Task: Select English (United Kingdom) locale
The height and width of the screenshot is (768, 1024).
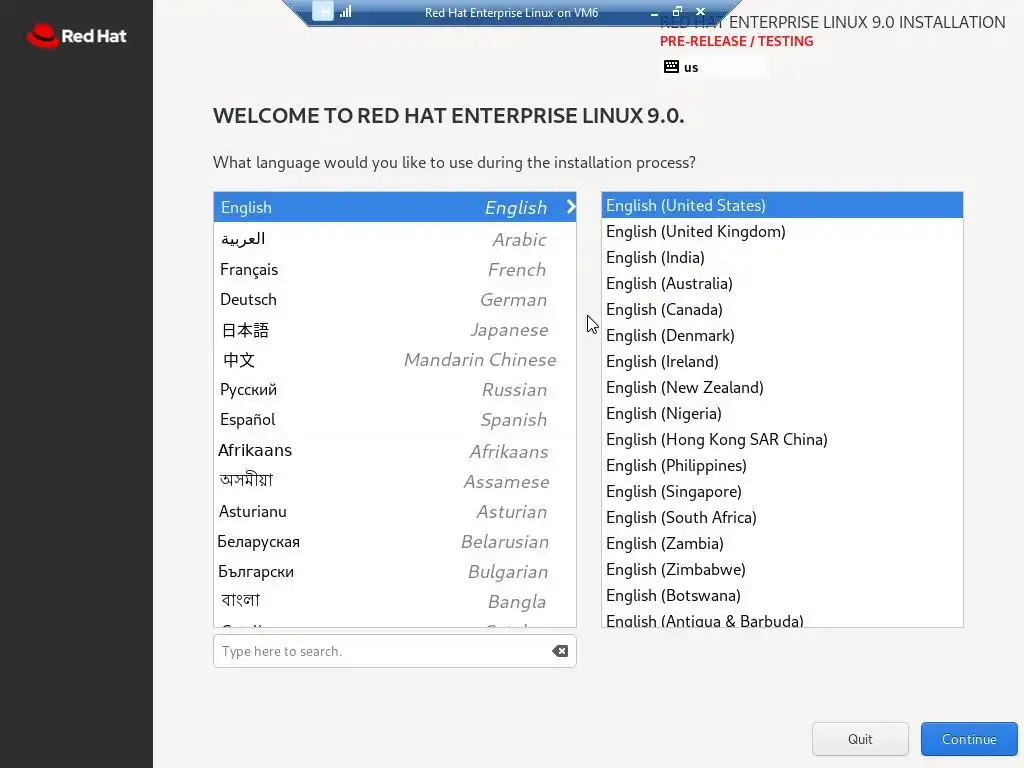Action: (x=782, y=231)
